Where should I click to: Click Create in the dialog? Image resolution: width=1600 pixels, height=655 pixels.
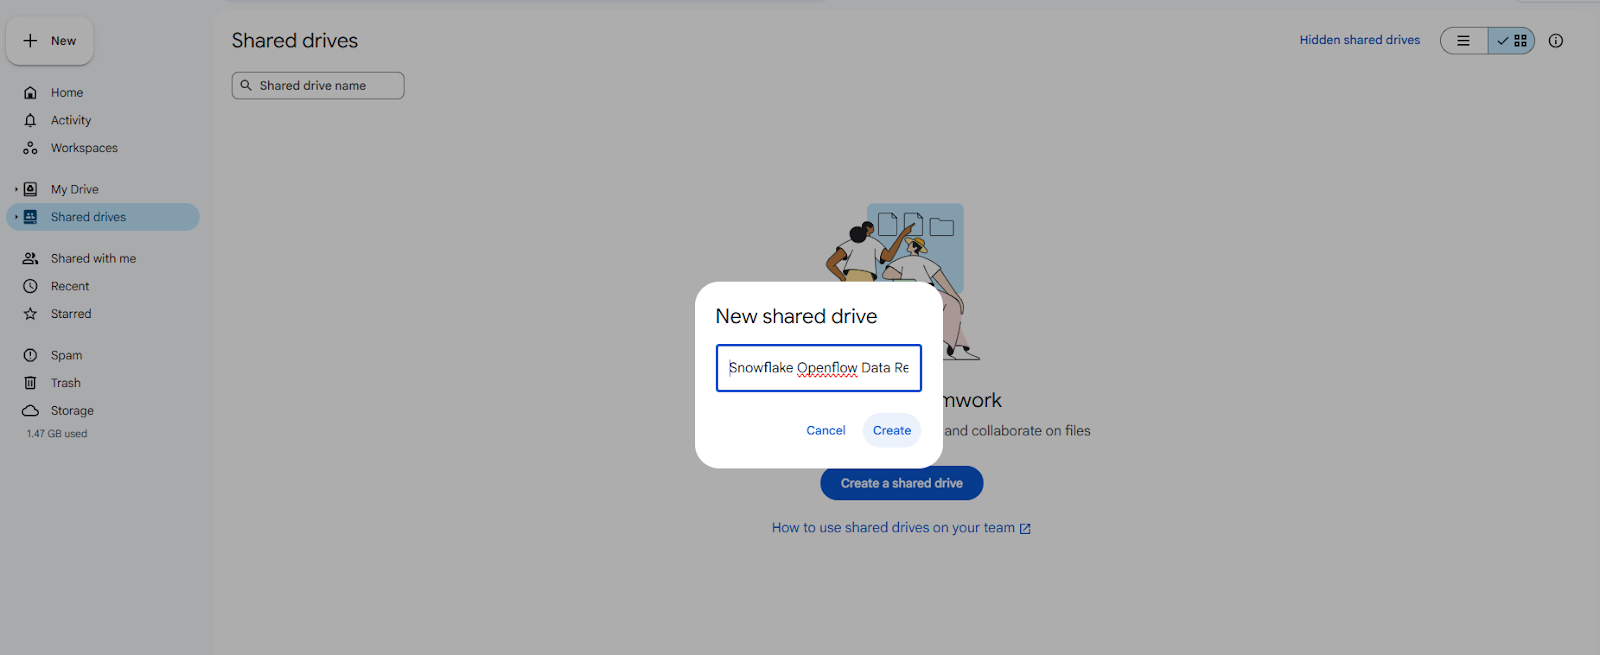pos(892,431)
